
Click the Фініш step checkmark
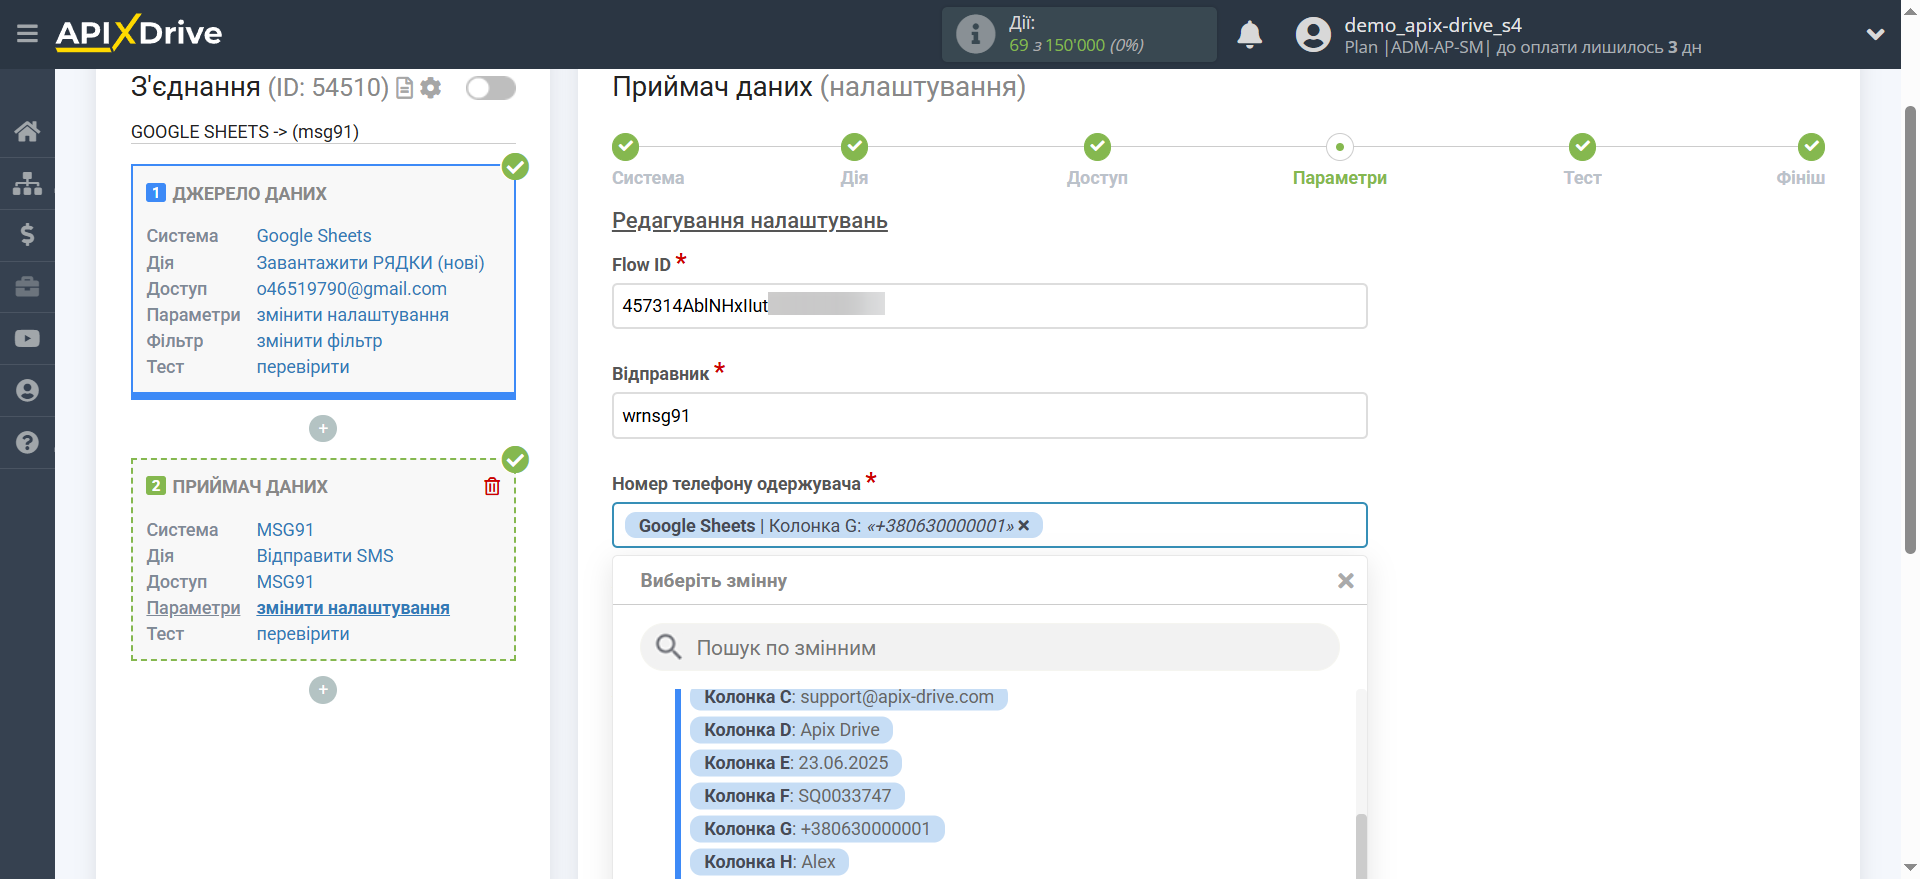[x=1811, y=147]
